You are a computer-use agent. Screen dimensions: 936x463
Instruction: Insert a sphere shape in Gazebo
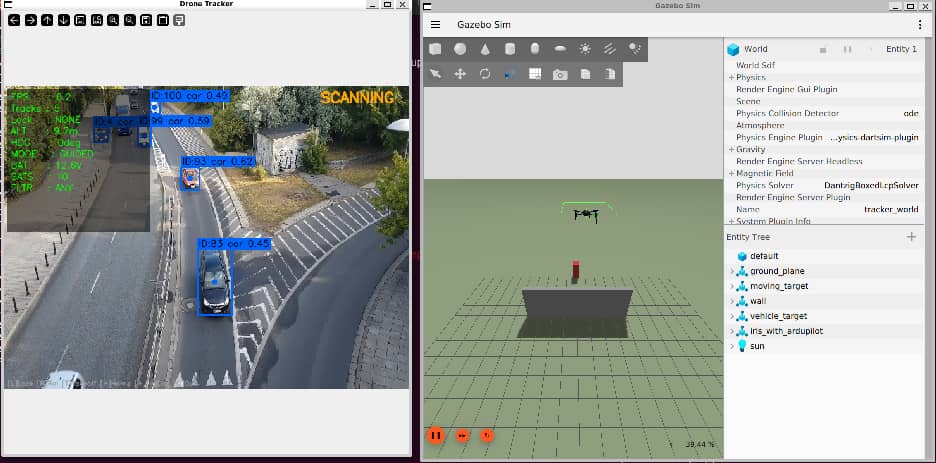[460, 49]
